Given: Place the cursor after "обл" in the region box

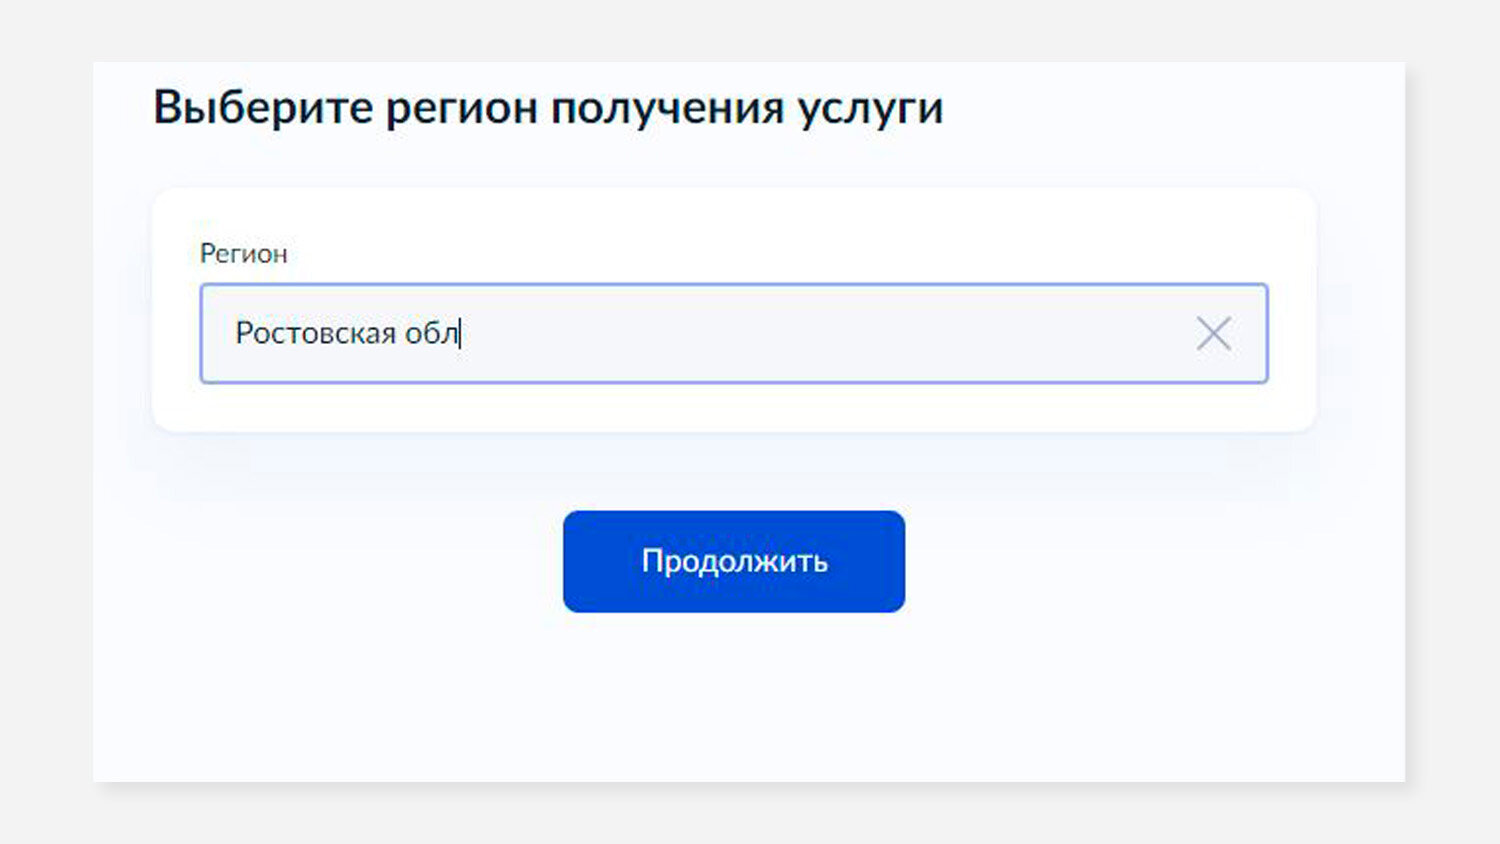Looking at the screenshot, I should (x=460, y=333).
